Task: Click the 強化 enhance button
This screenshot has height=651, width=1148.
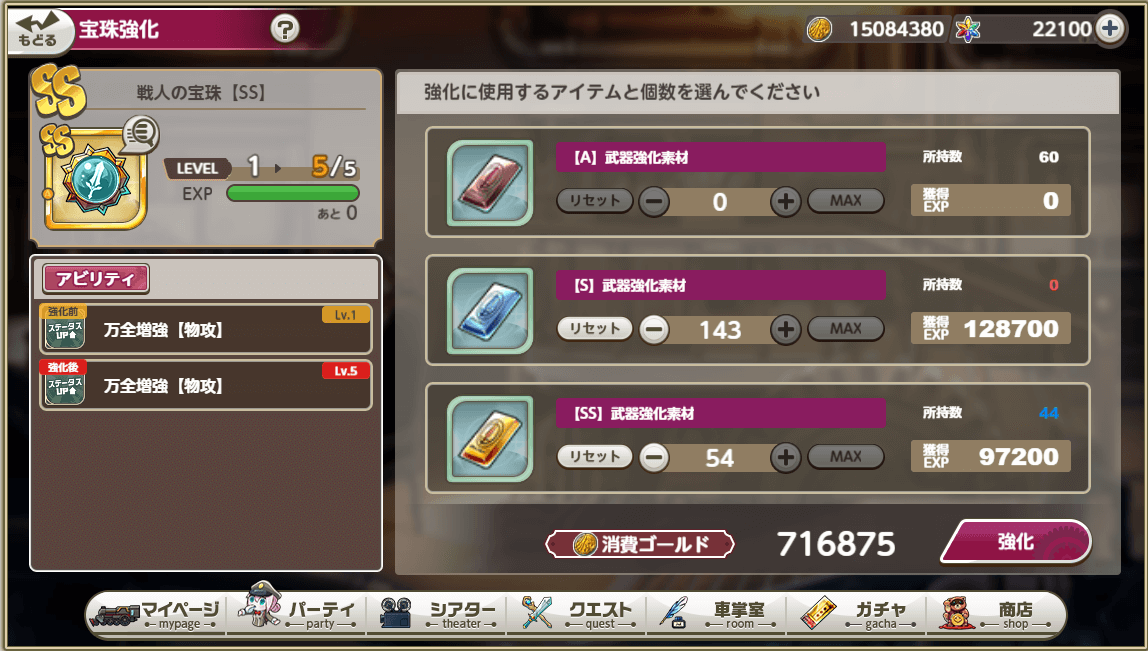Action: 1015,542
